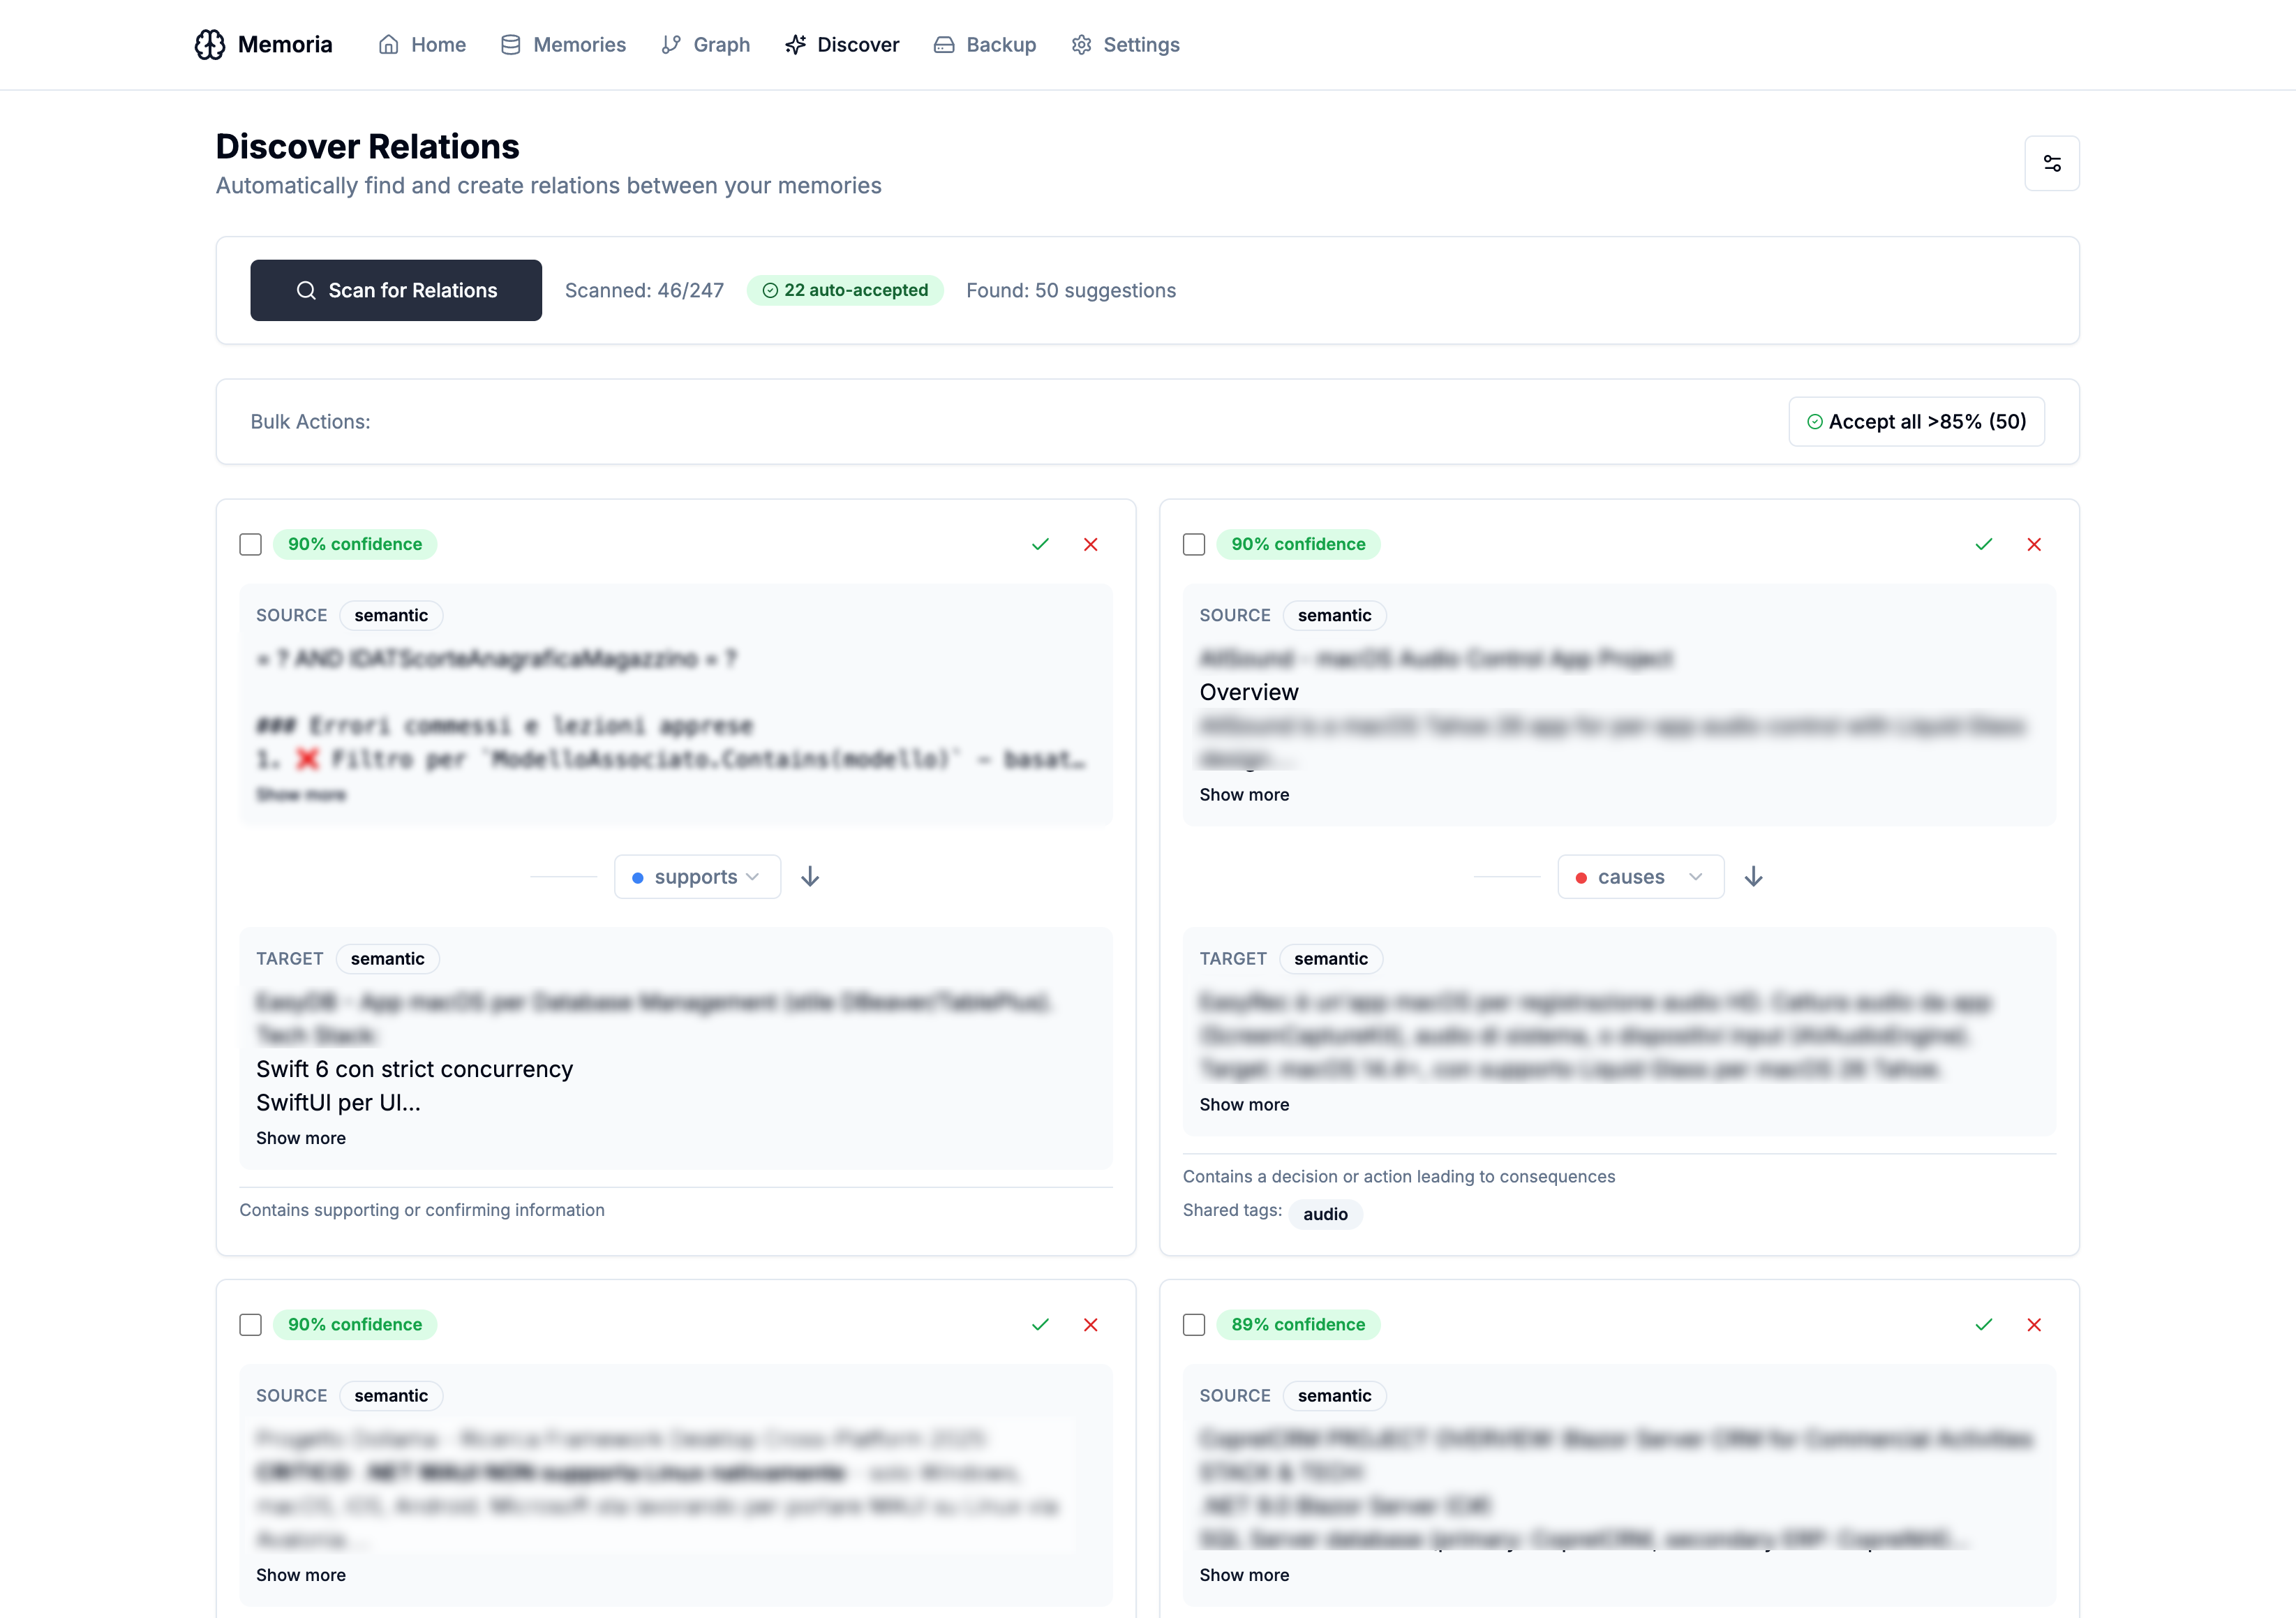Open the Memories nav item
Viewport: 2296px width, 1618px height.
(563, 44)
